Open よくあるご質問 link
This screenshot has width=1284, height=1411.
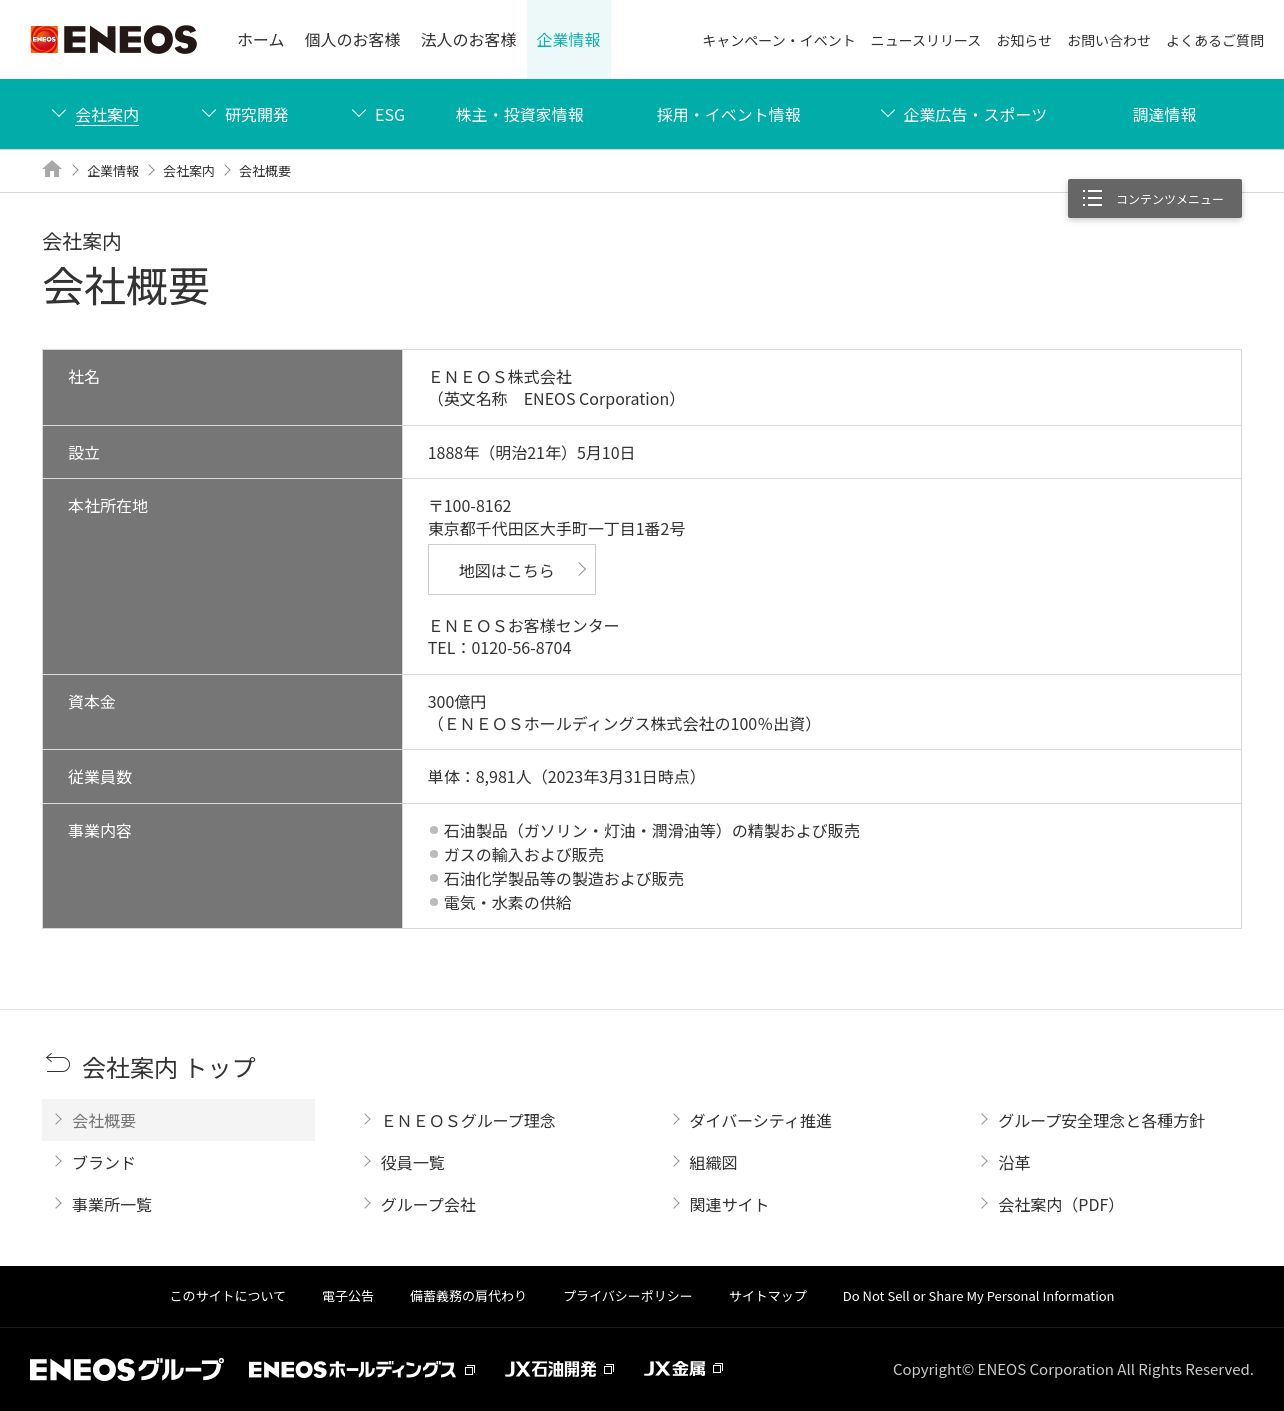(x=1215, y=41)
